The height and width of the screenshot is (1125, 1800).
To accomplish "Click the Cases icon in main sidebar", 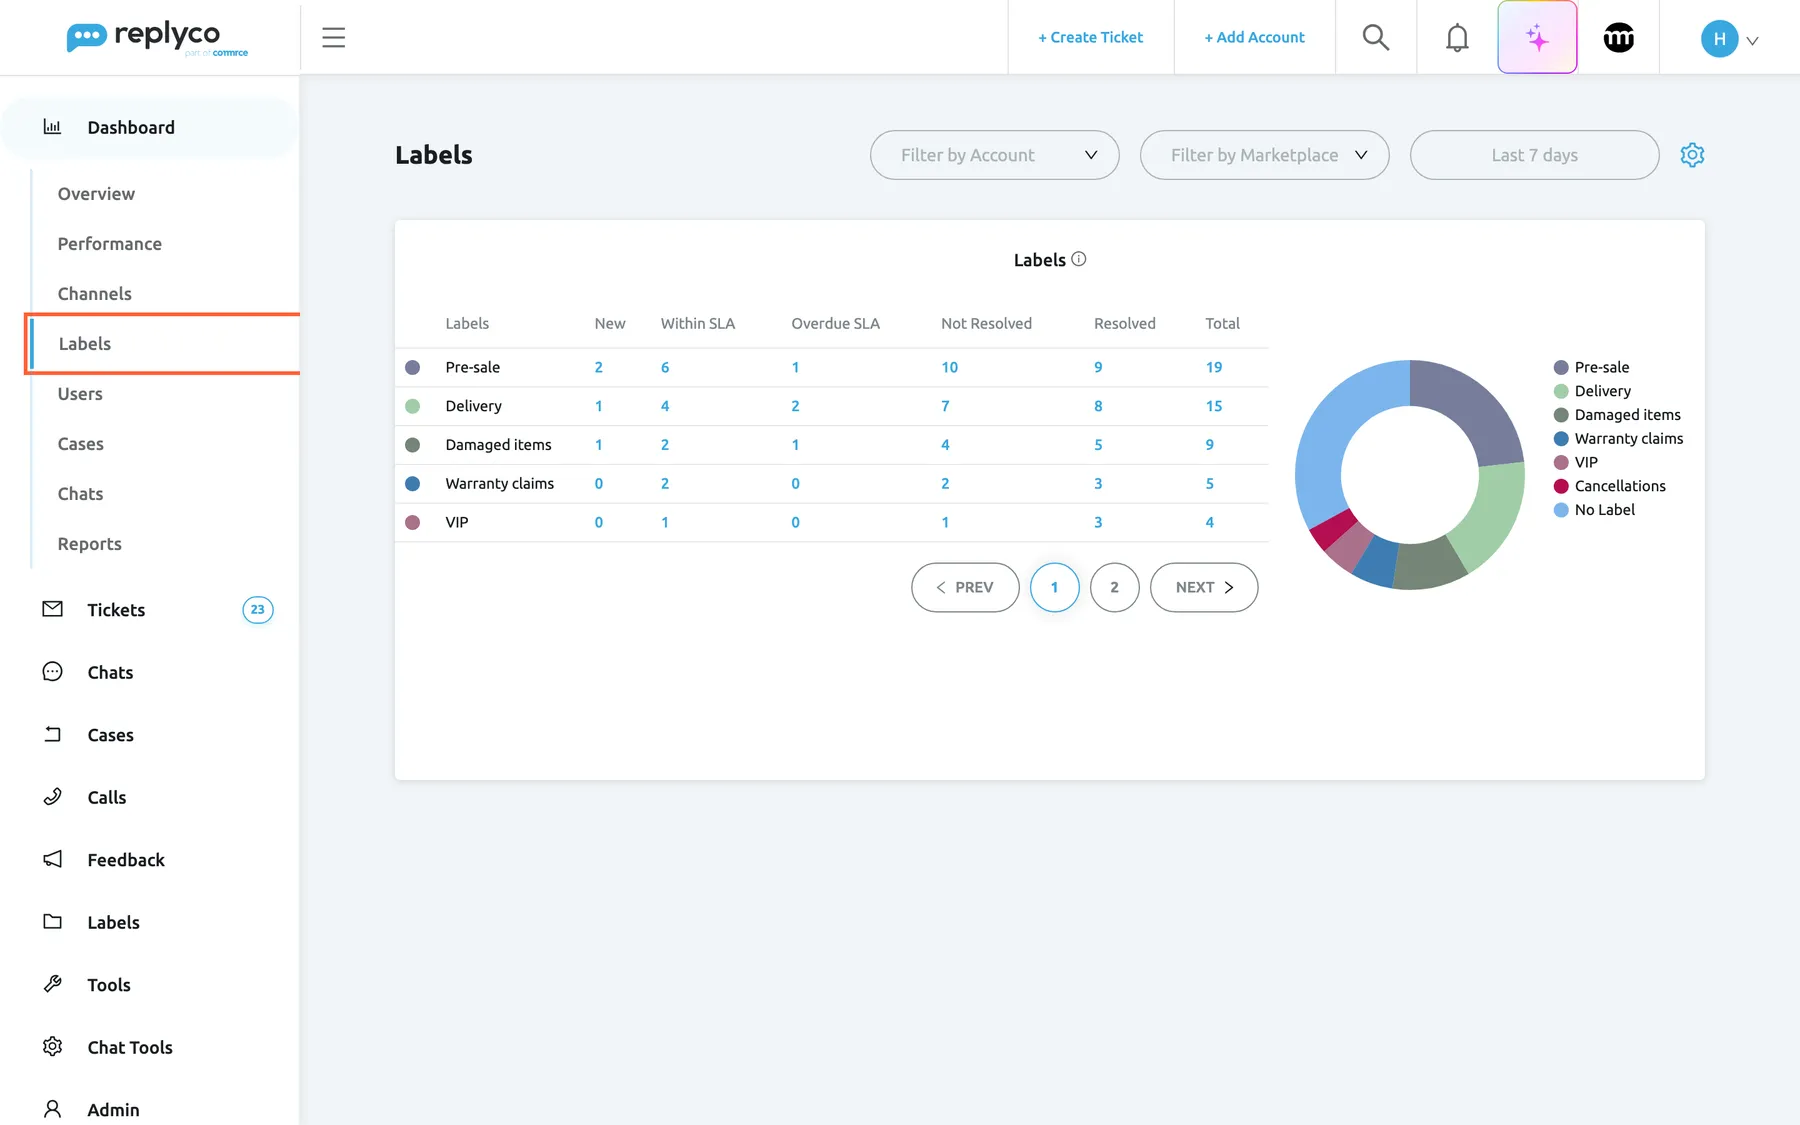I will [53, 734].
